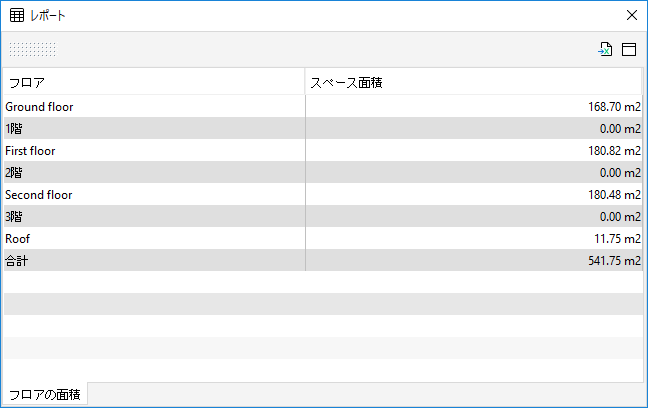Close the レポート window
Image resolution: width=648 pixels, height=408 pixels.
click(631, 15)
